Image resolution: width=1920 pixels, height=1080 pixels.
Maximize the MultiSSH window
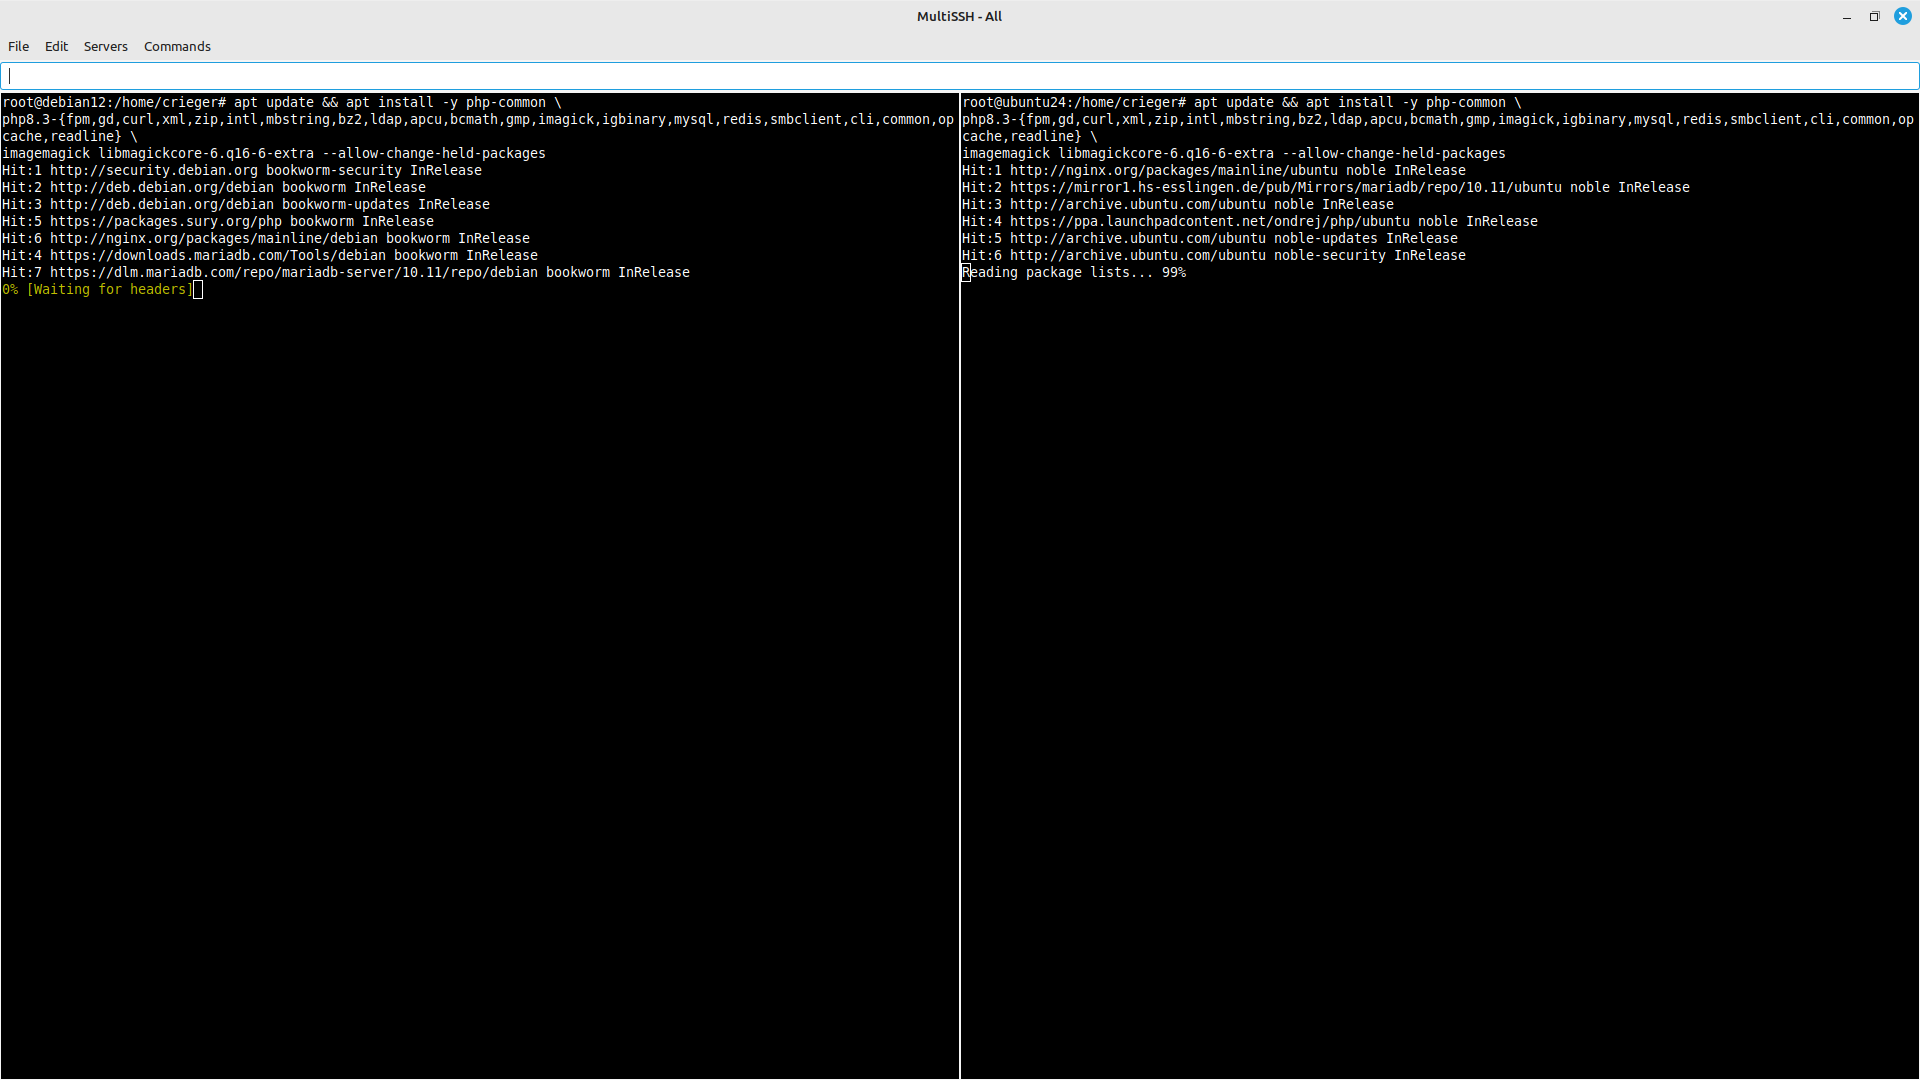[1874, 17]
